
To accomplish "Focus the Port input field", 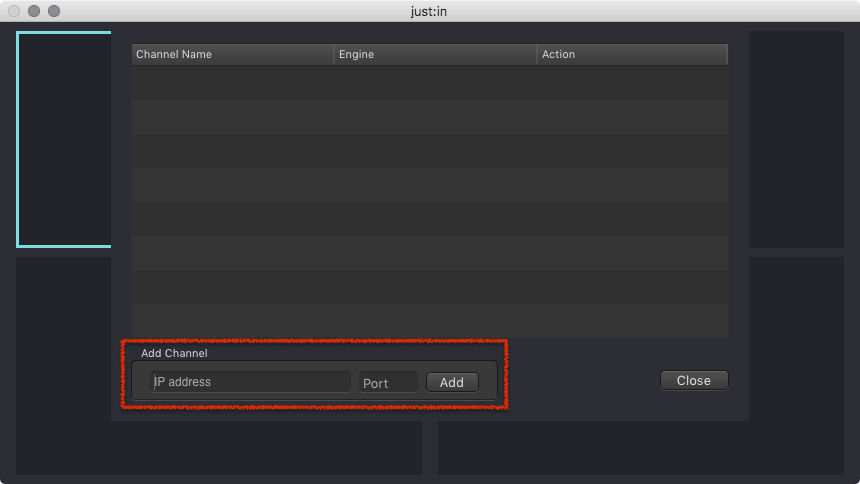I will pyautogui.click(x=388, y=382).
